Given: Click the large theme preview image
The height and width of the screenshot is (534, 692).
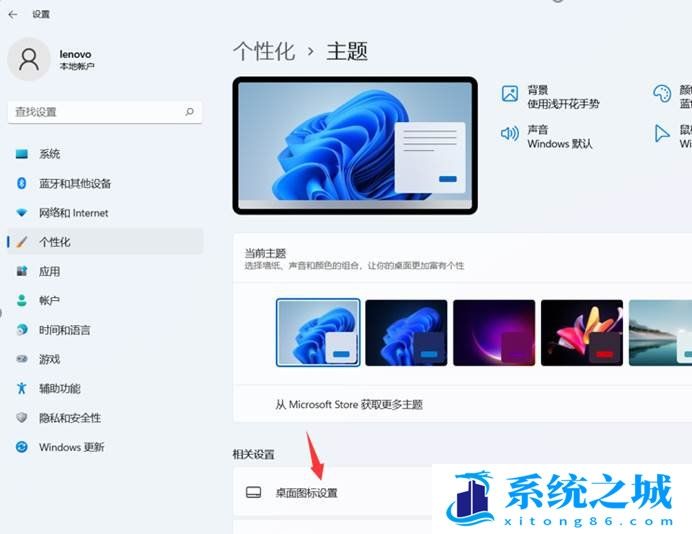Looking at the screenshot, I should pyautogui.click(x=355, y=146).
